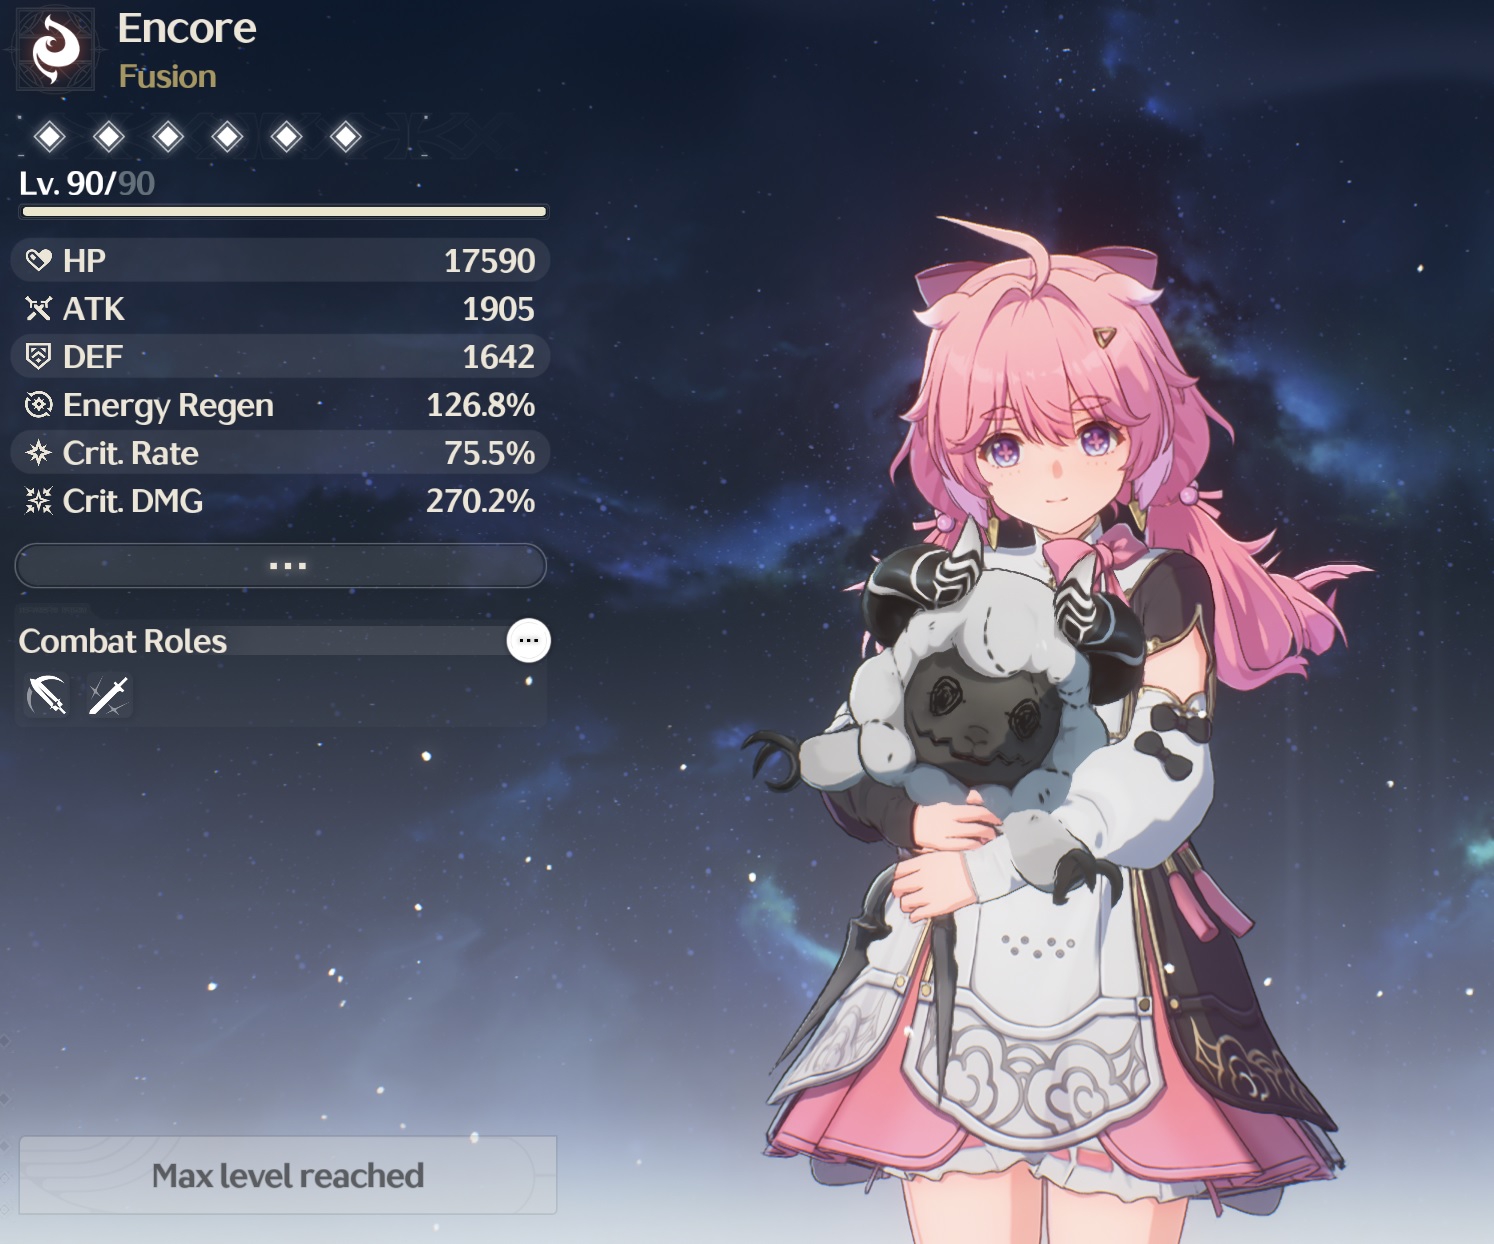Select the first ascension diamond icon
The height and width of the screenshot is (1244, 1494).
[x=50, y=136]
